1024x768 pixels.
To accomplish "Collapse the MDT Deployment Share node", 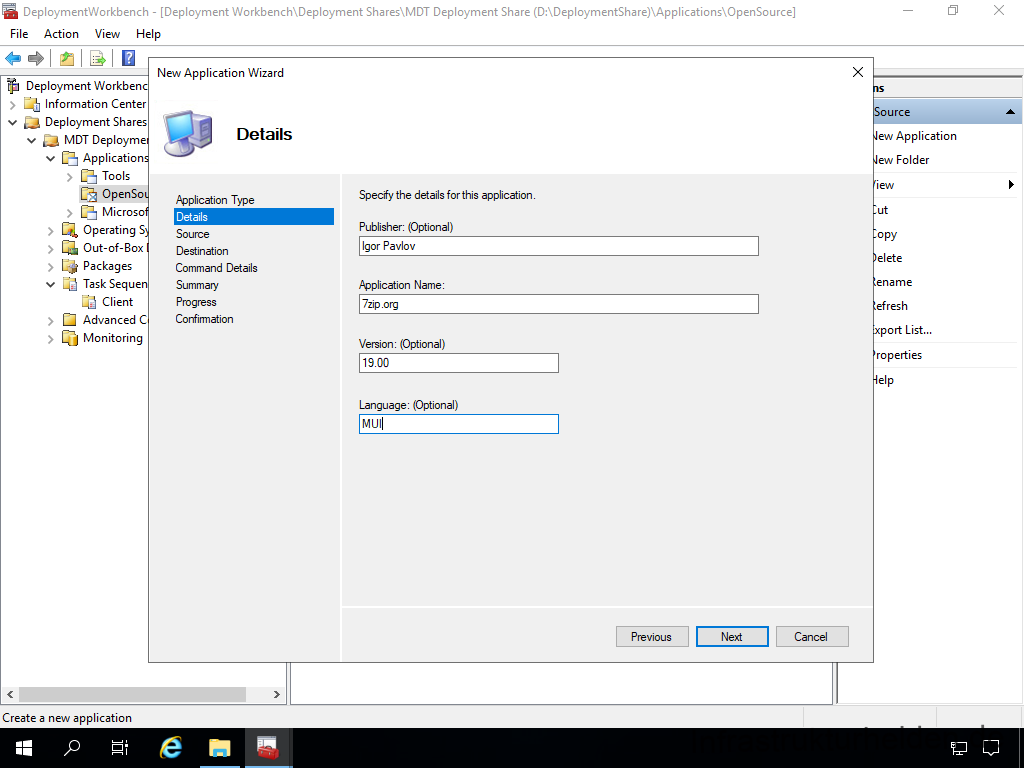I will [31, 140].
